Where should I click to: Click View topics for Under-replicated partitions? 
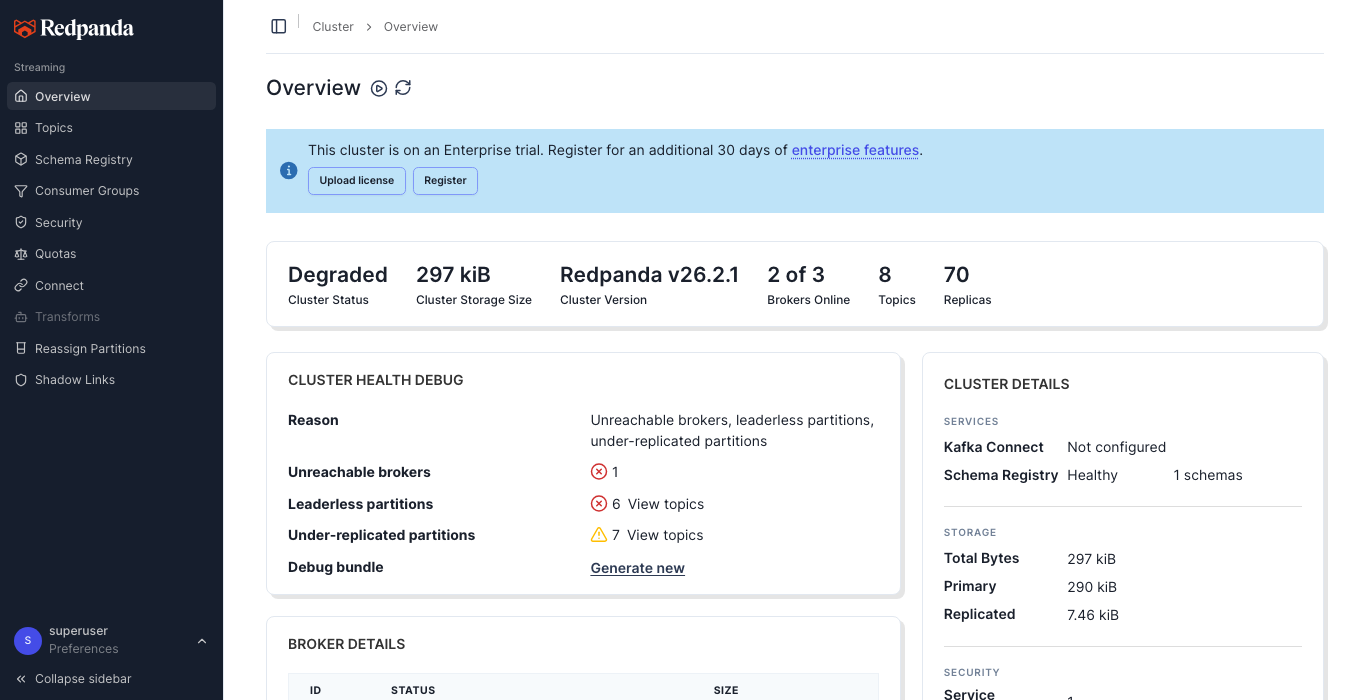[x=665, y=535]
